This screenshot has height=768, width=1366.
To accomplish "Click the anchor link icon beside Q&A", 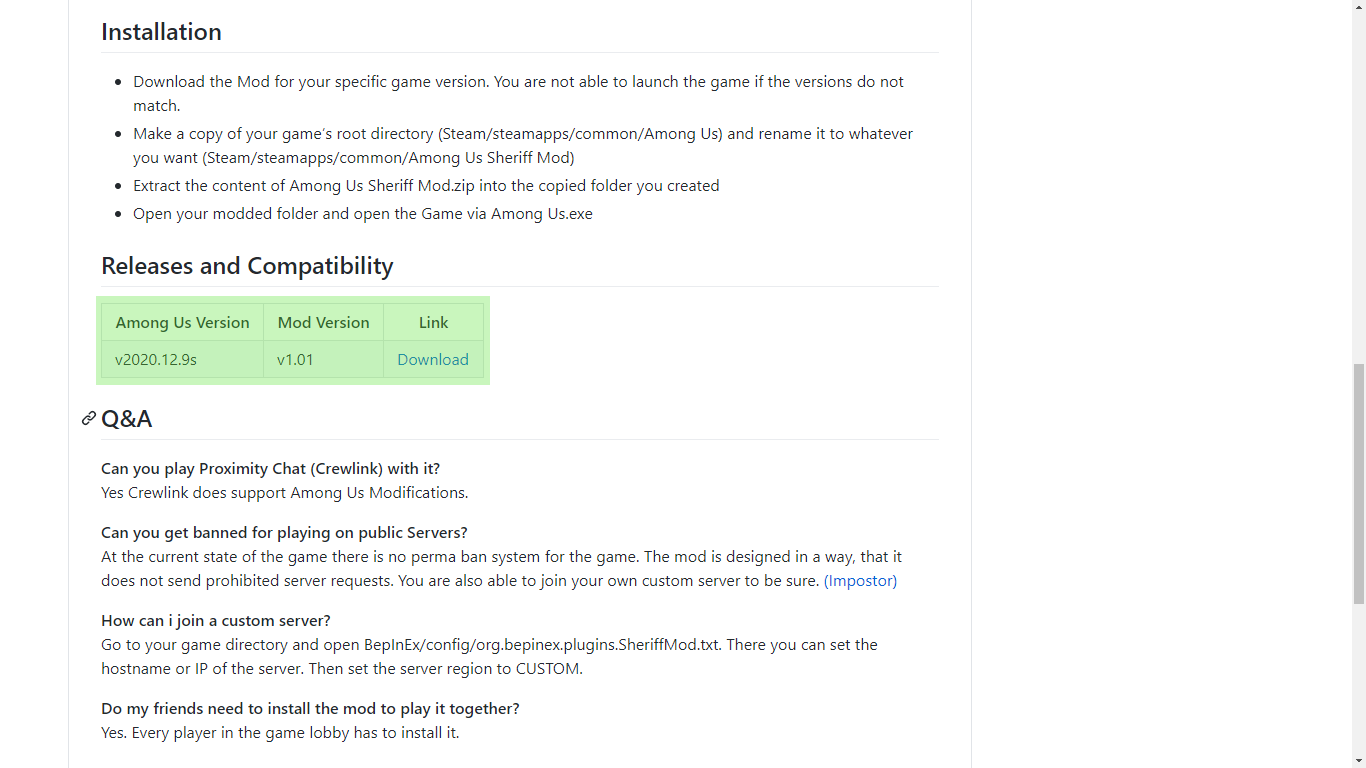I will (89, 419).
